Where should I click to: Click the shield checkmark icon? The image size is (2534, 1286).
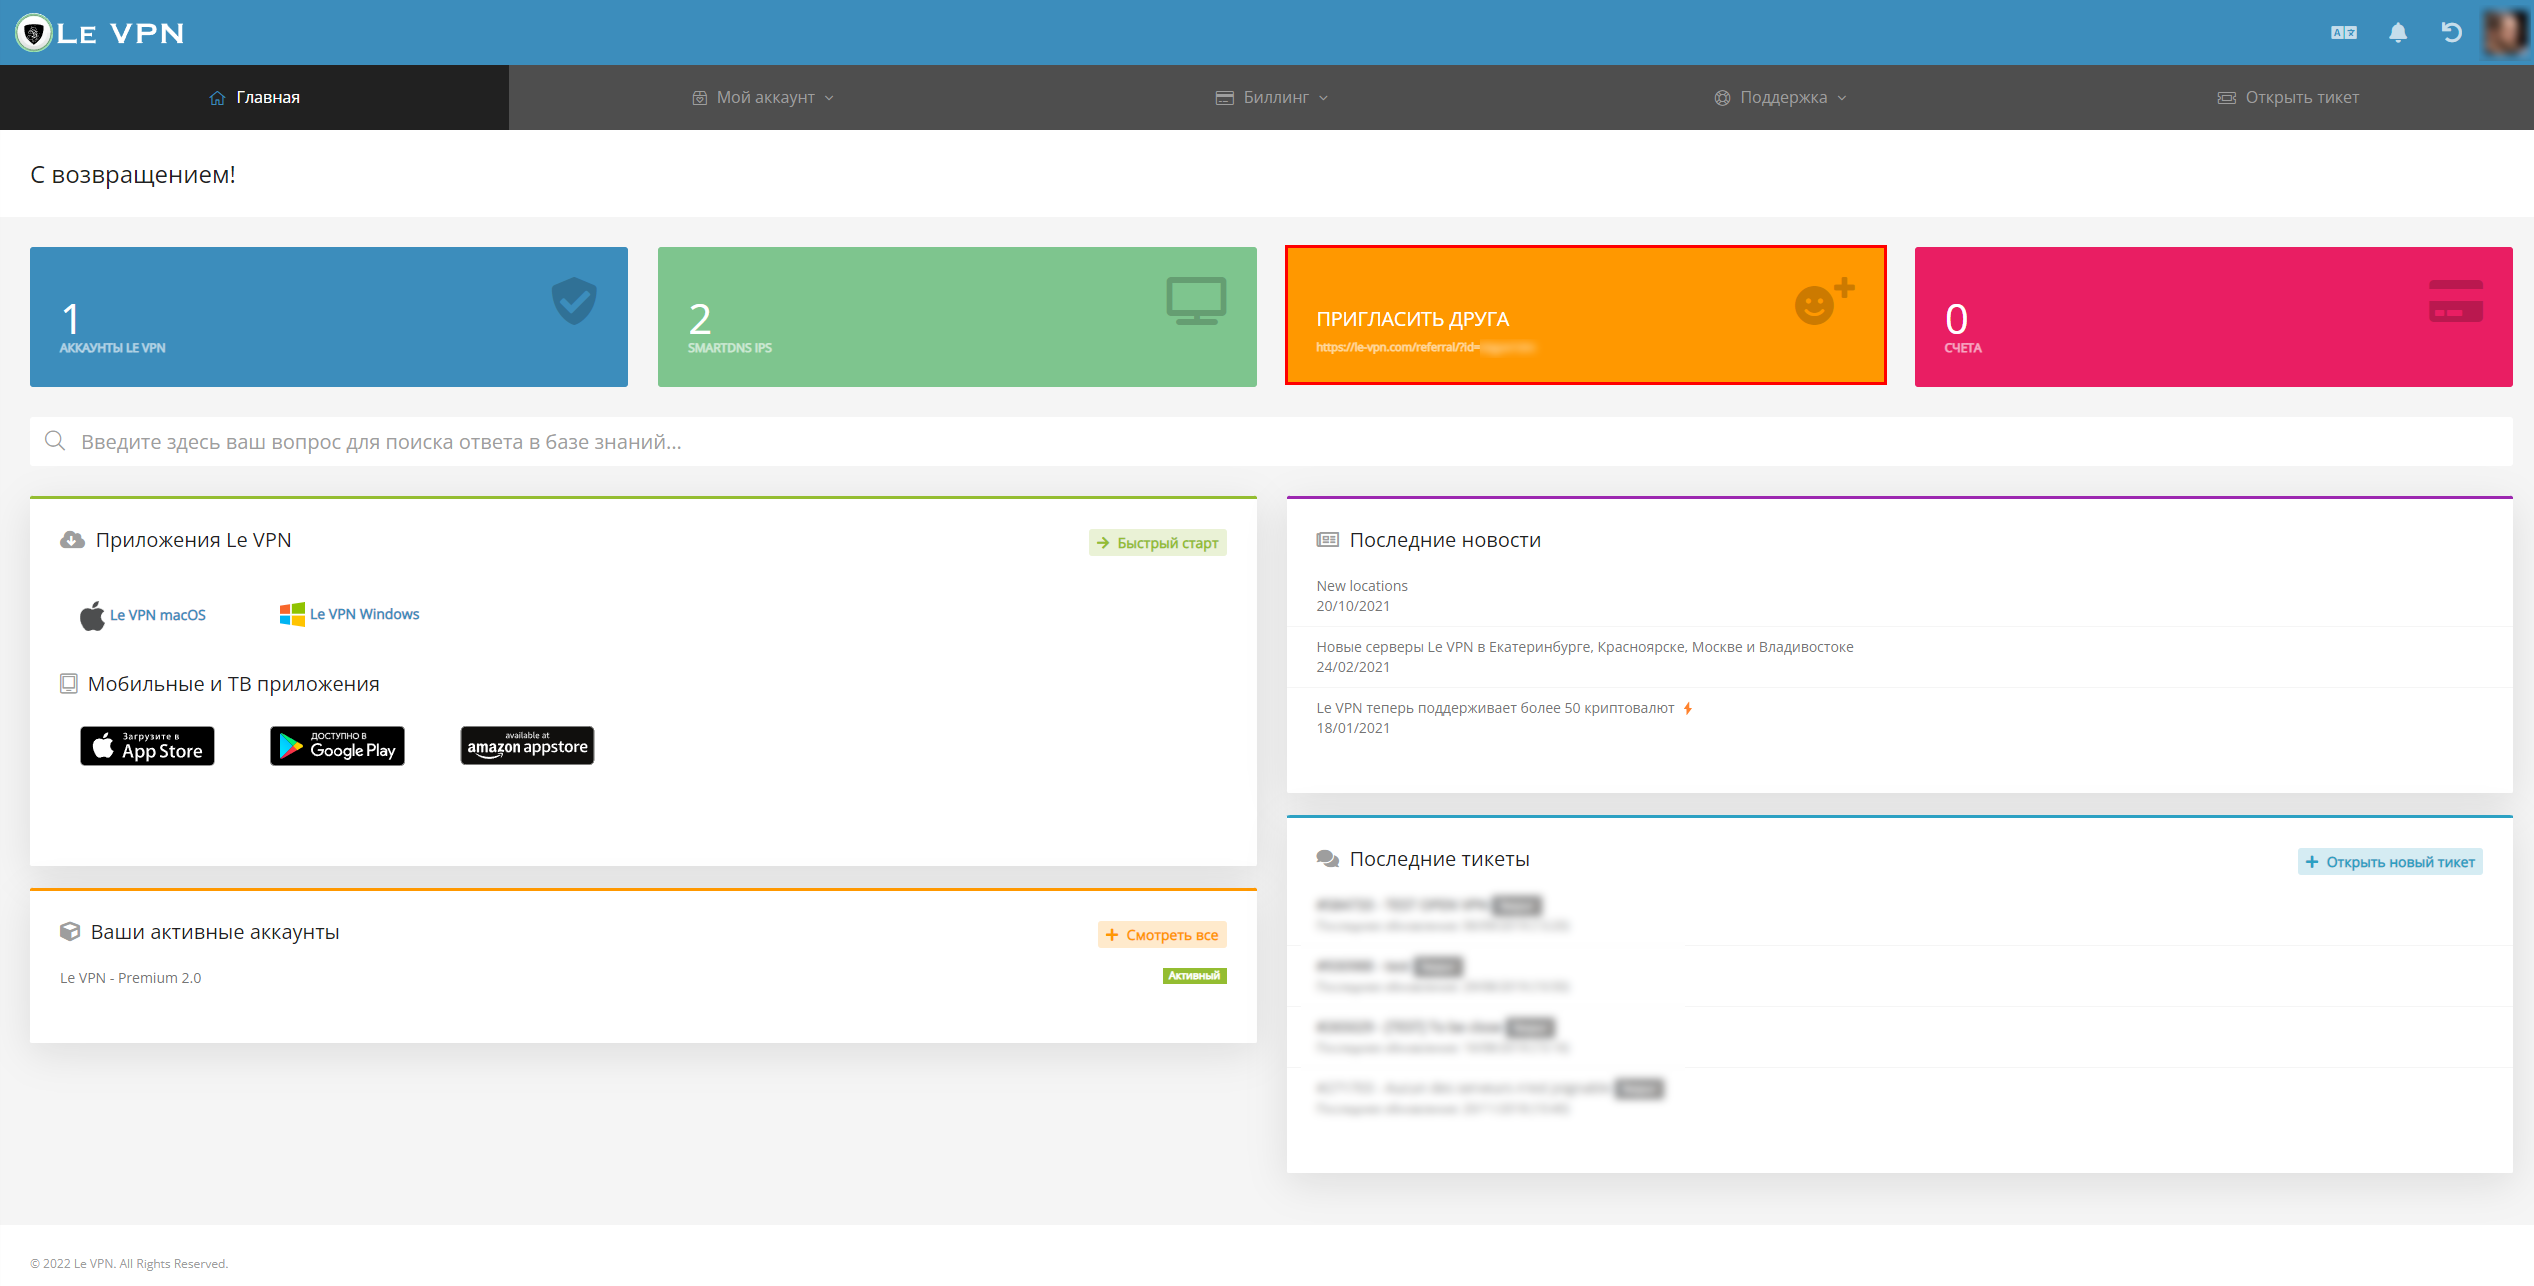coord(574,301)
